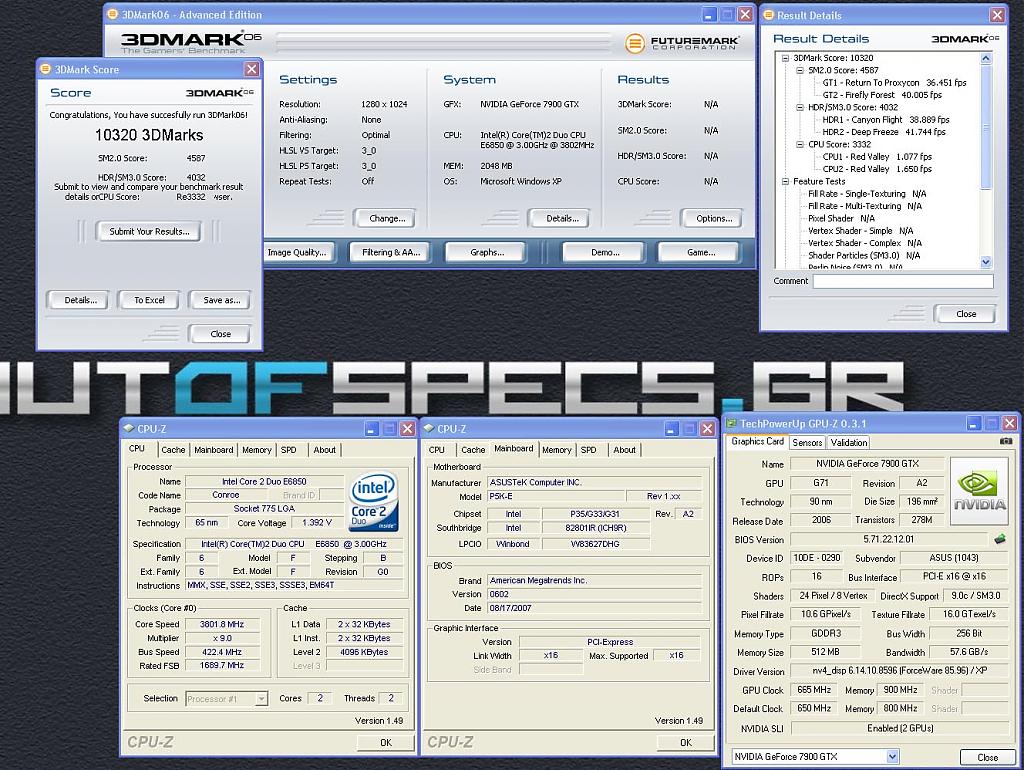Click the Save as button
Viewport: 1024px width, 770px height.
click(x=221, y=300)
